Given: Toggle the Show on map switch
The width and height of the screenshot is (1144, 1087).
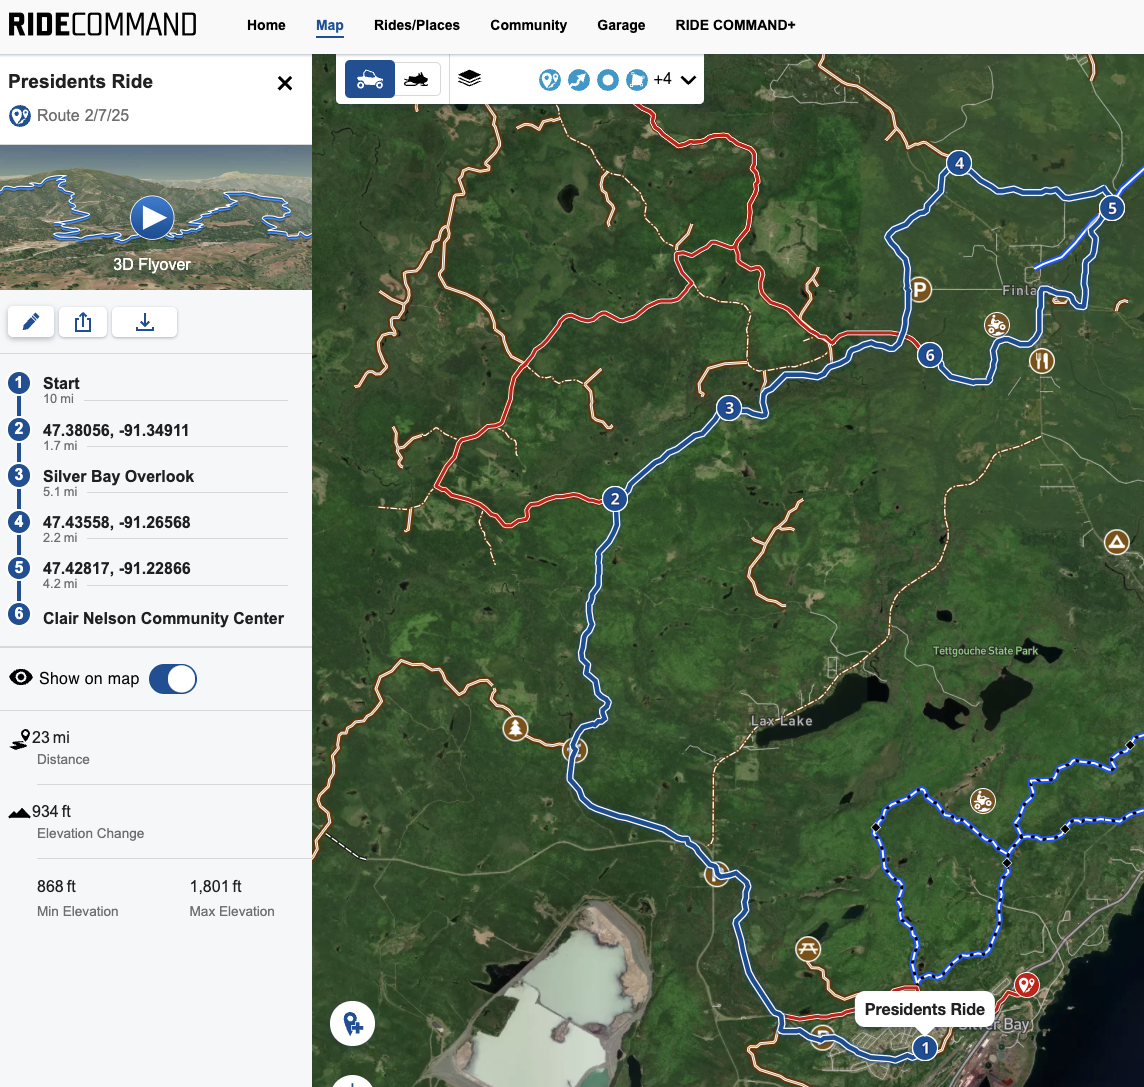Looking at the screenshot, I should point(173,678).
